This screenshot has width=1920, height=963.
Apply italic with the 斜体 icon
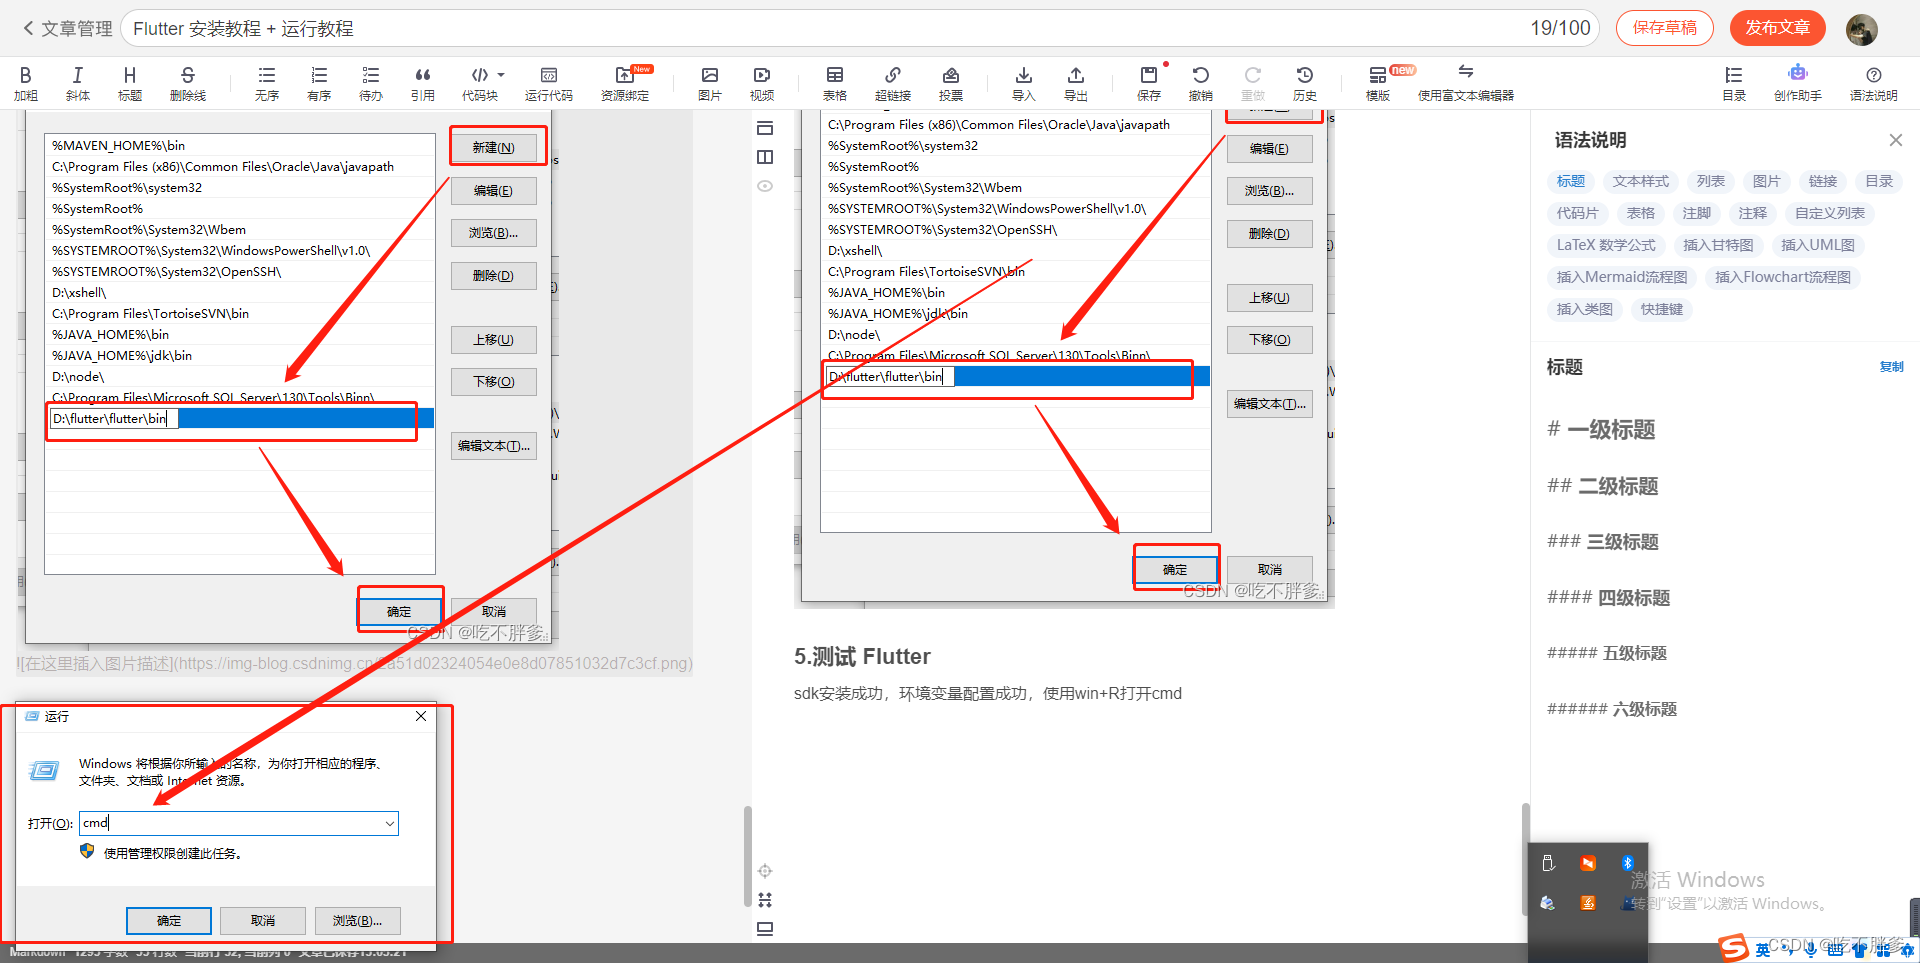(x=78, y=83)
